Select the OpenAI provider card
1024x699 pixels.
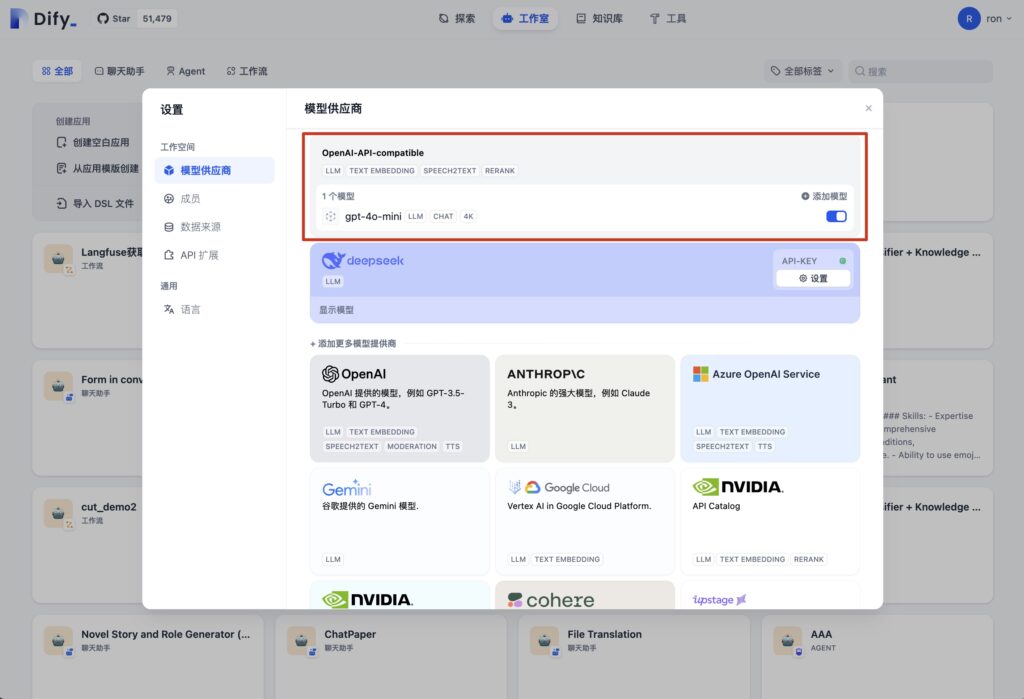[399, 408]
